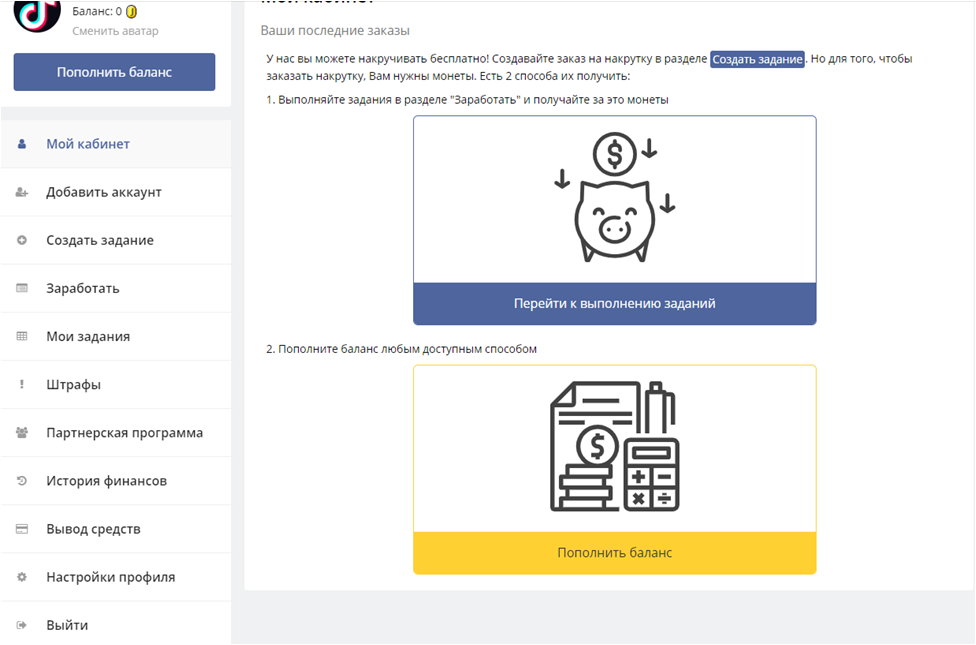Click the person icon beside Мой кабинет
Screen dimensions: 976x645
[22, 144]
